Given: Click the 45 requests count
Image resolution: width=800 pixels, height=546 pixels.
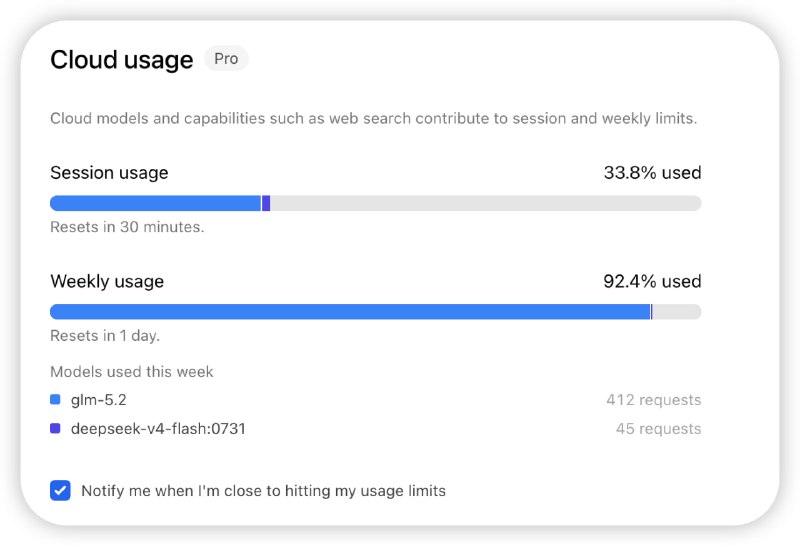Looking at the screenshot, I should pos(658,429).
